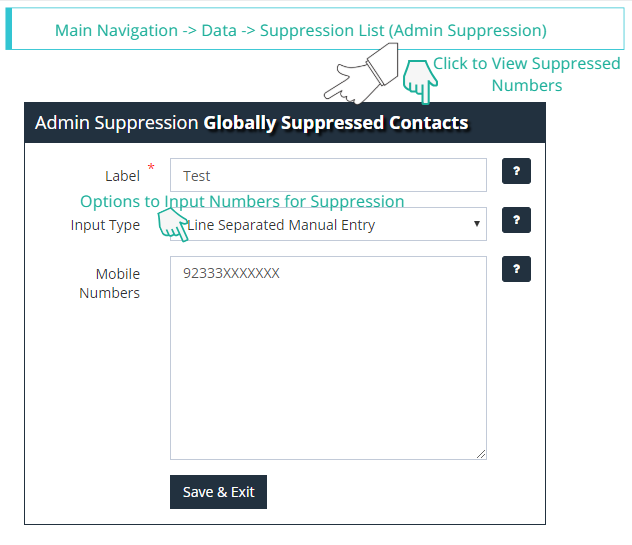Focus the Label text field containing Test

coord(328,175)
